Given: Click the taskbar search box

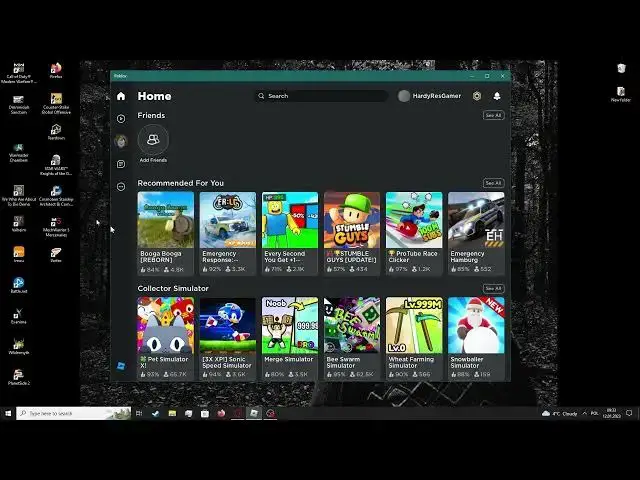Looking at the screenshot, I should pos(74,413).
